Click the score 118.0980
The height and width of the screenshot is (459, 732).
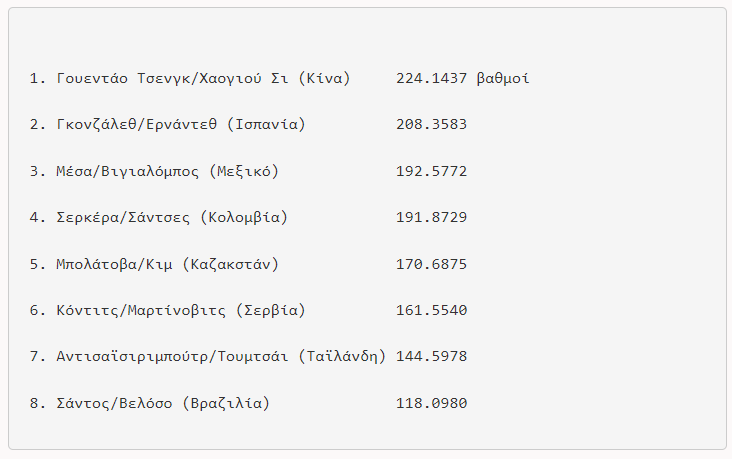[x=431, y=404]
